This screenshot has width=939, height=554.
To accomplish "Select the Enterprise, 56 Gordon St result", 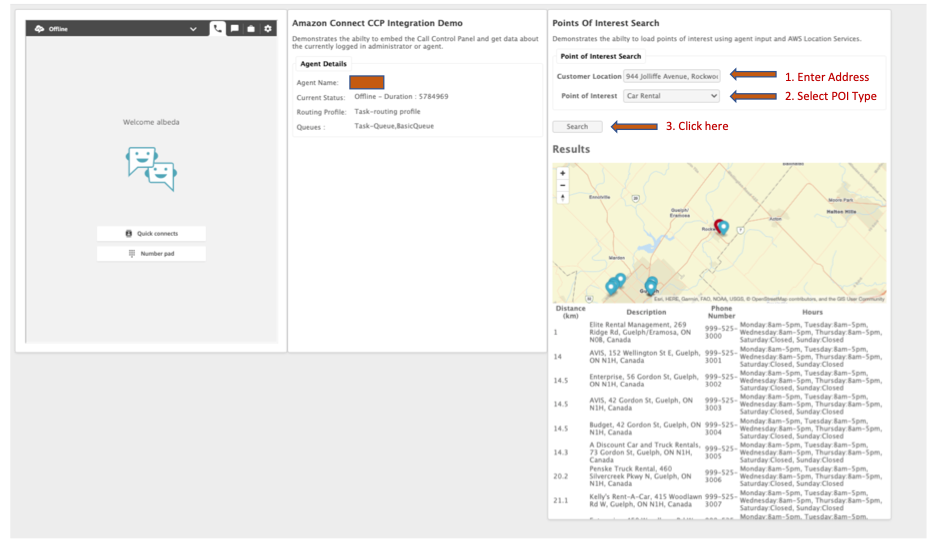I will tap(719, 380).
